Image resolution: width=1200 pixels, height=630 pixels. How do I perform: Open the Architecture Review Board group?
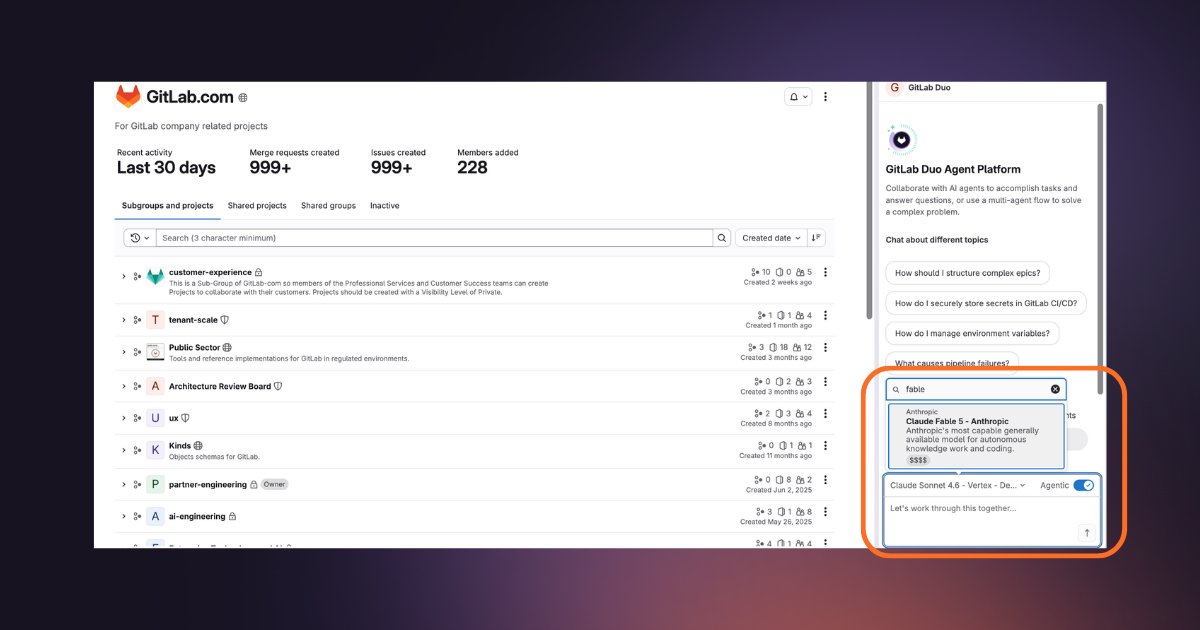point(220,386)
